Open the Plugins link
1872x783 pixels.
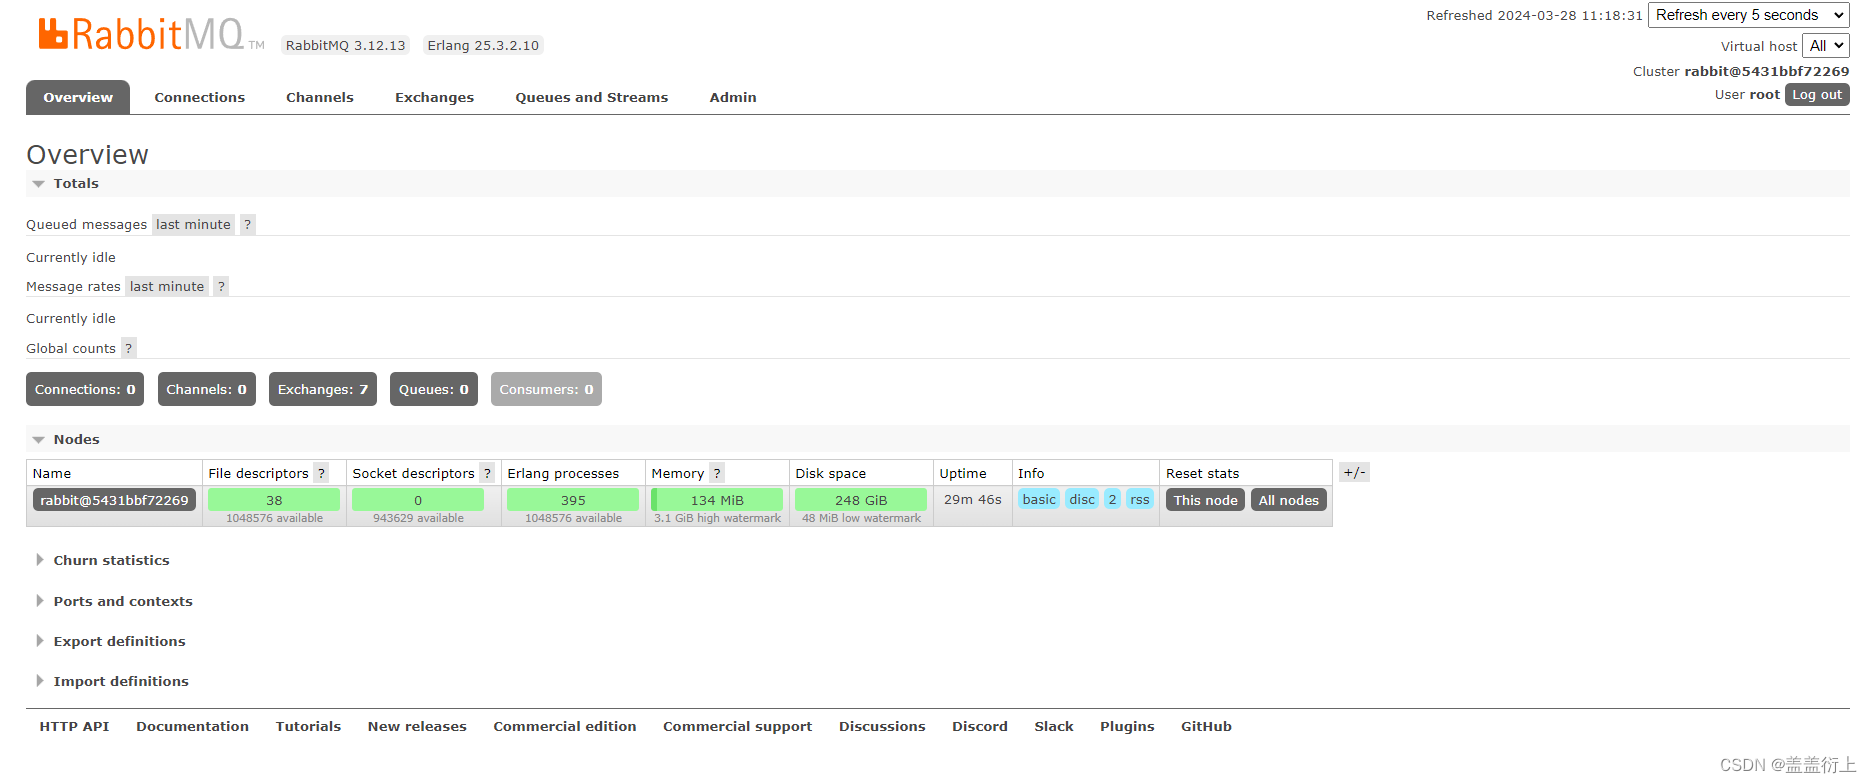coord(1127,727)
